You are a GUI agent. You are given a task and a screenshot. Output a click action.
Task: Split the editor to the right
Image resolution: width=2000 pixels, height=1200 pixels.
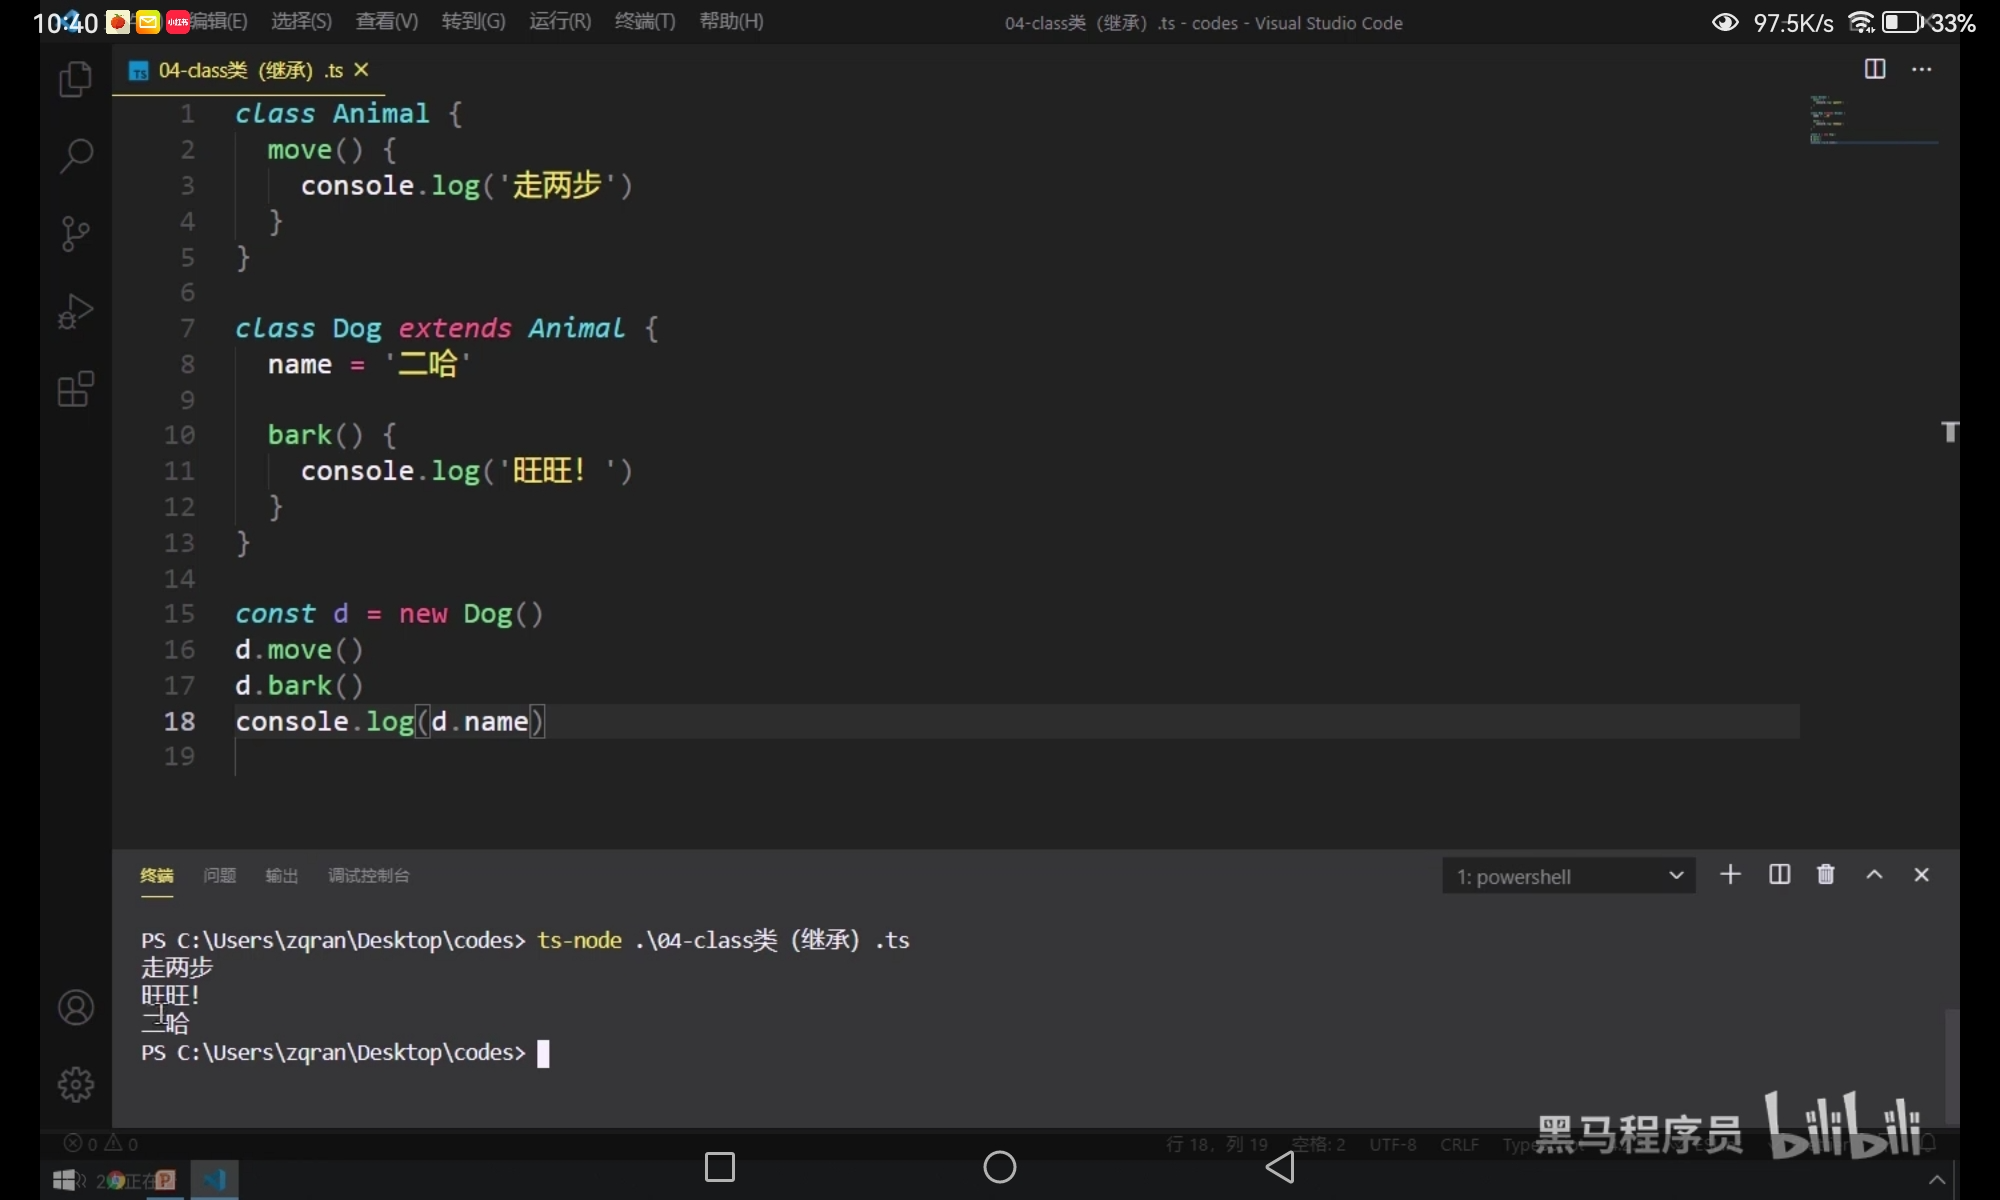[x=1875, y=69]
